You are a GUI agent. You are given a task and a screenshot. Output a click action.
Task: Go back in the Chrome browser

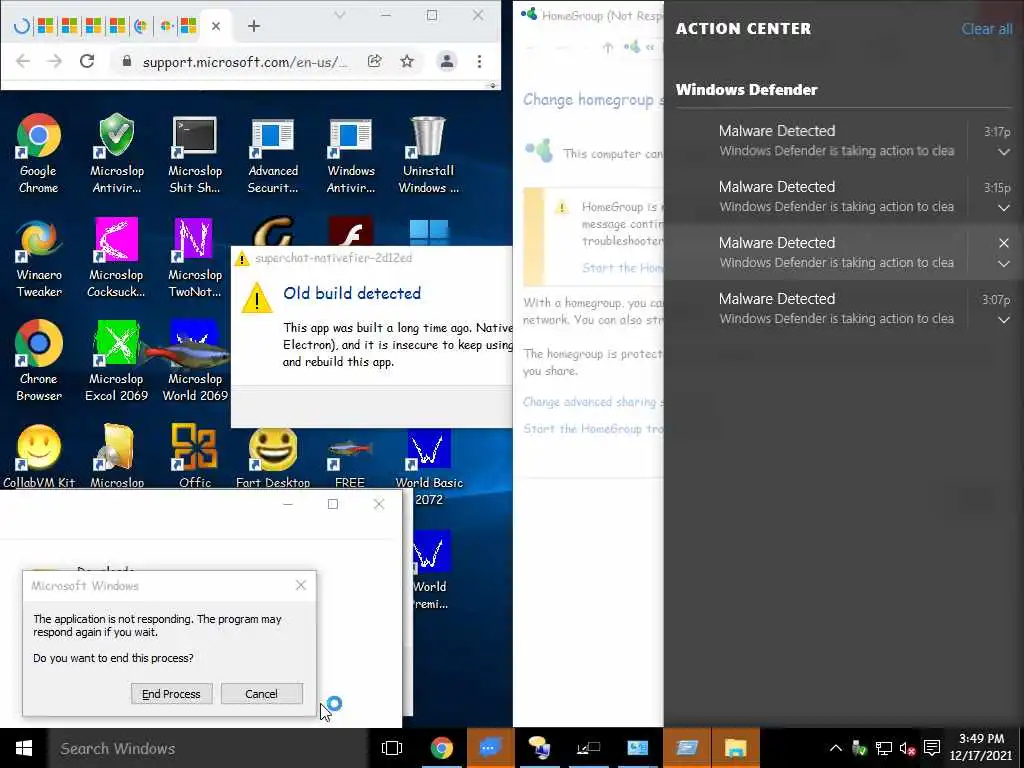coord(23,61)
